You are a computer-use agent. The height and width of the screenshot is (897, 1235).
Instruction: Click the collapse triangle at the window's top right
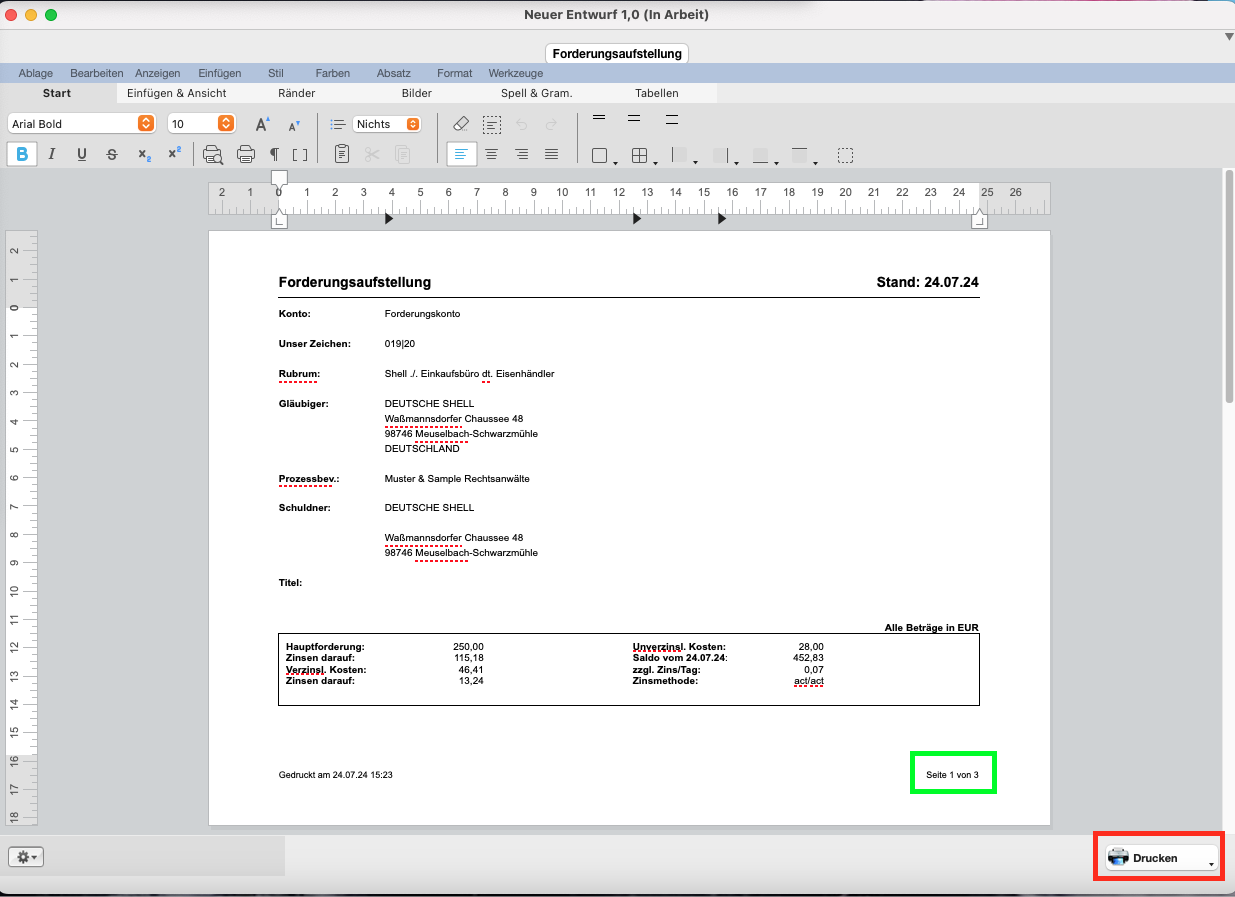[x=1229, y=37]
